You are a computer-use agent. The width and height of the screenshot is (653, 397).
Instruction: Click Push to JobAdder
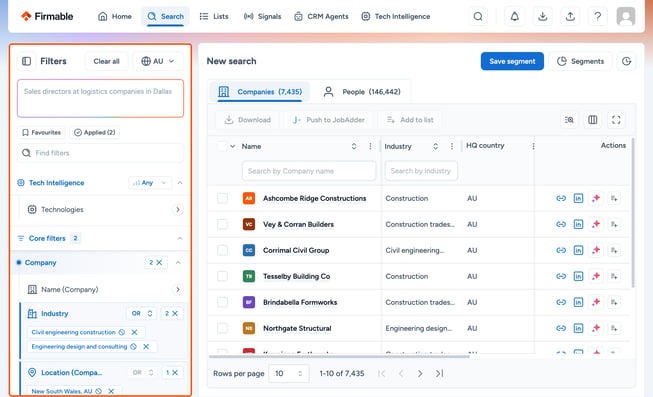tap(329, 120)
